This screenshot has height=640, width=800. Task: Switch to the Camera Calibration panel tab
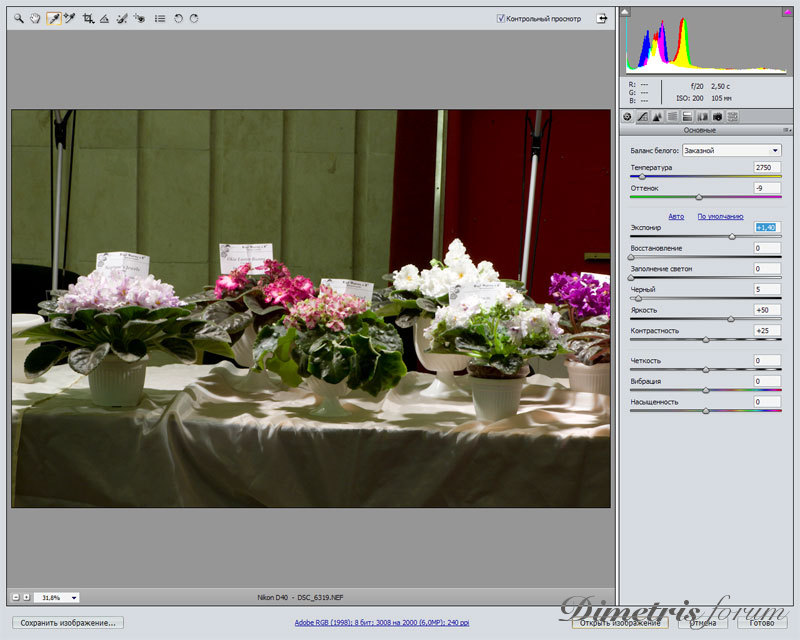717,117
